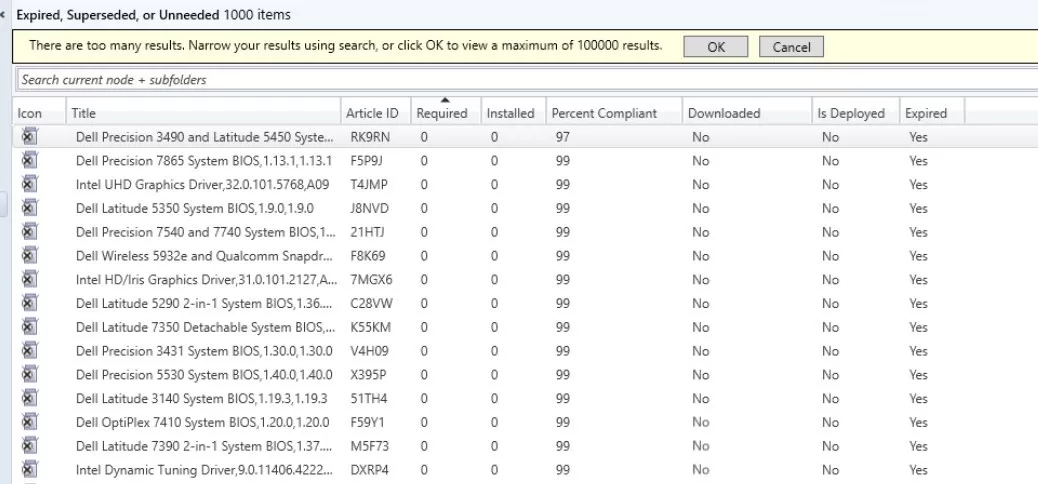Select Dell Precision 5530 System BIOS title
The image size is (1038, 484).
click(x=204, y=375)
